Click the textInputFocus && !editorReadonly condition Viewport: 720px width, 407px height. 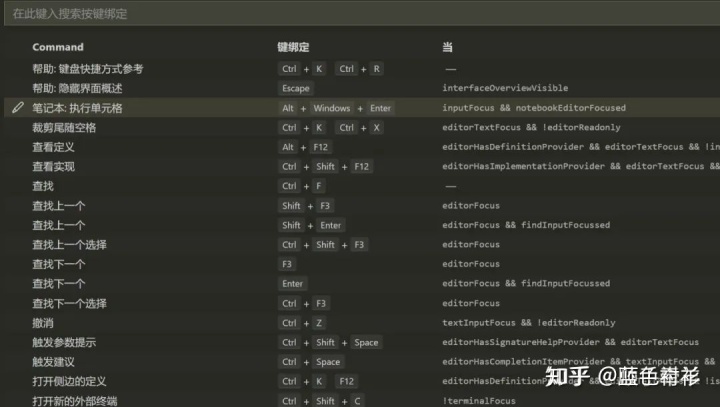[x=529, y=322]
